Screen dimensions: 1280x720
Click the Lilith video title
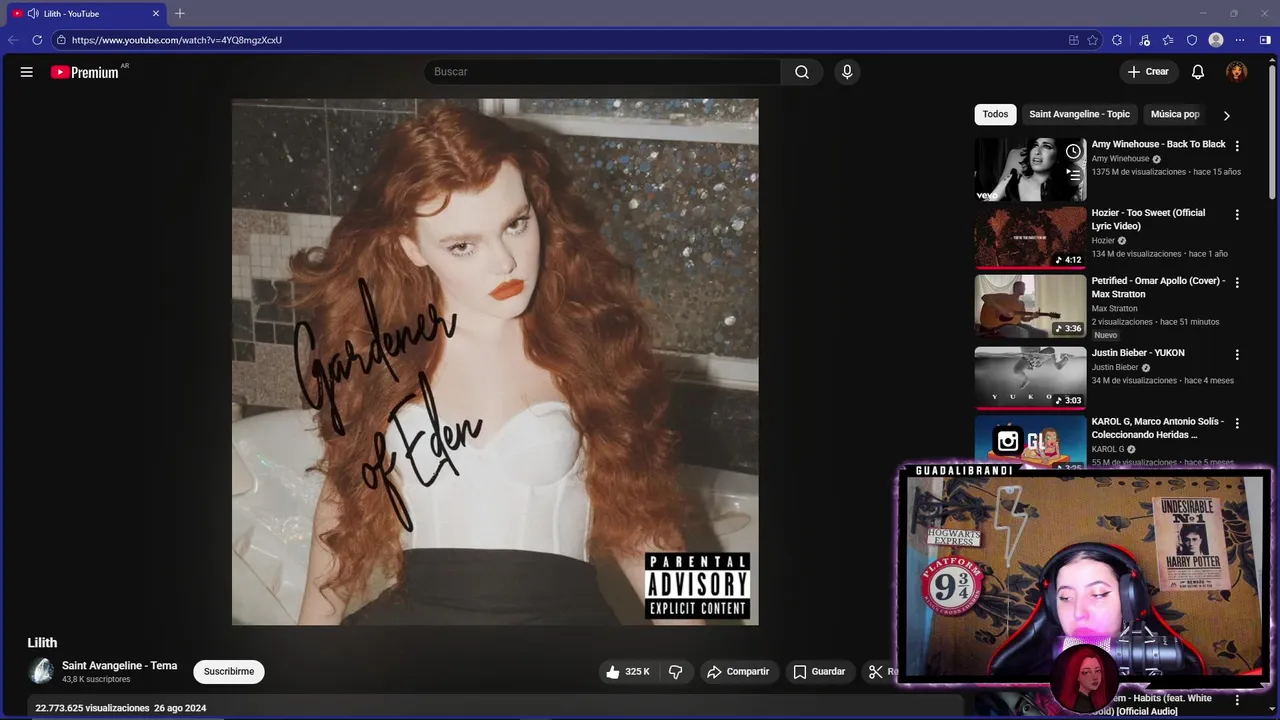42,643
